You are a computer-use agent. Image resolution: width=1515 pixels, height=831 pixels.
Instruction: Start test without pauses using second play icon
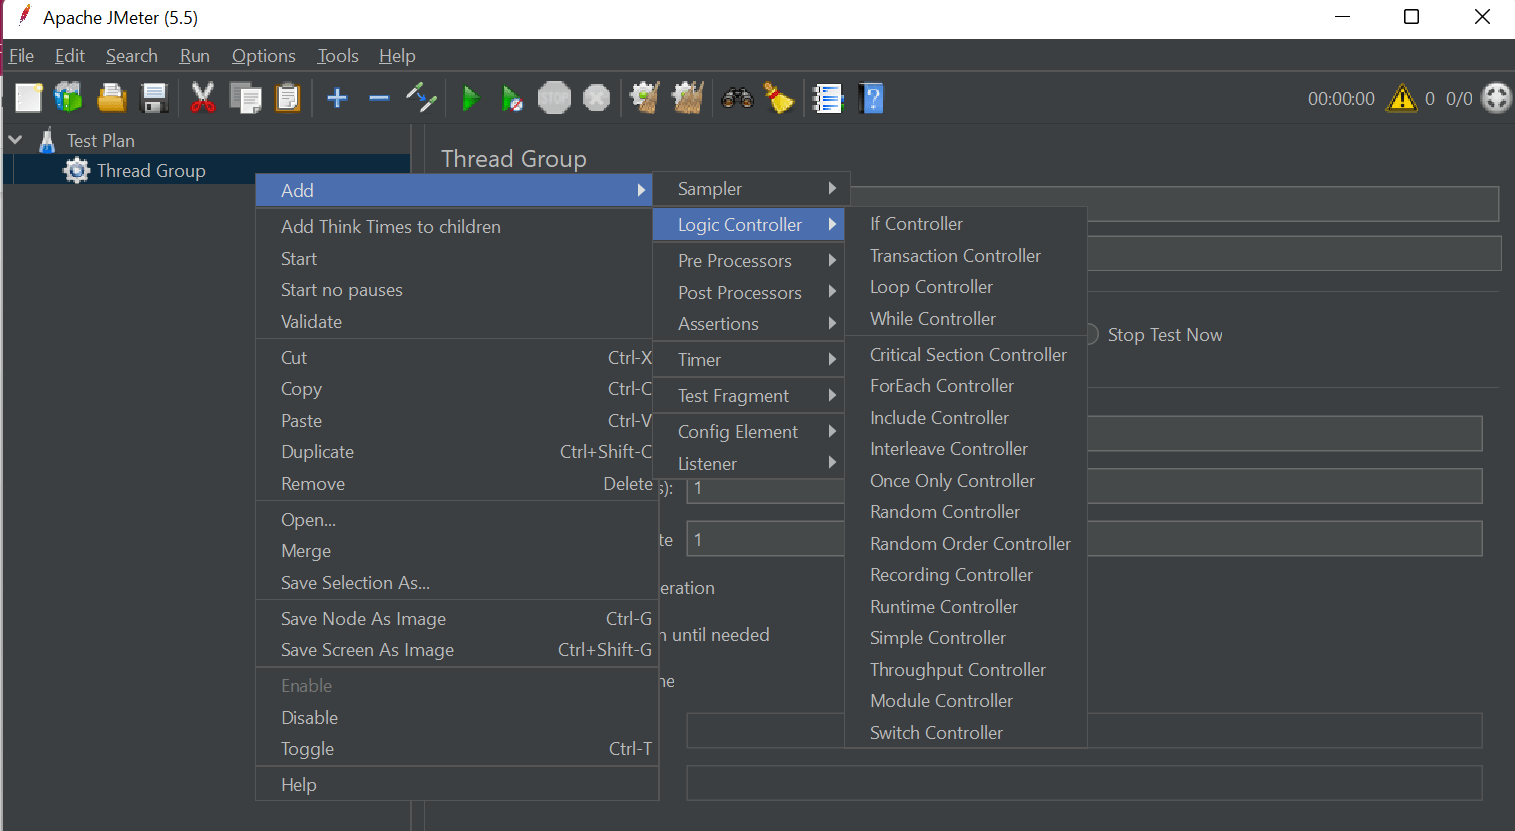coord(511,97)
